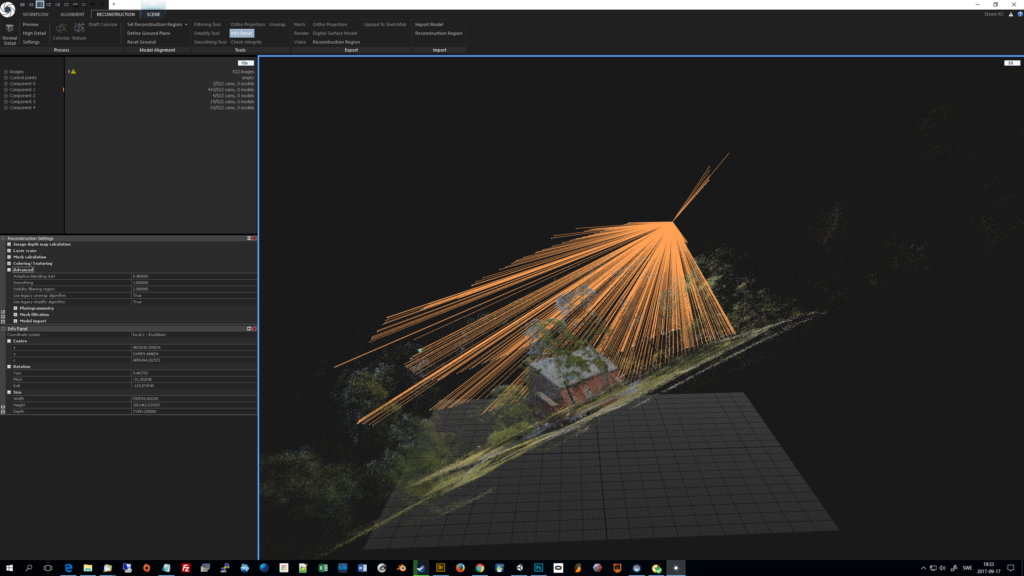
Task: Open Microsoft Edge from the taskbar
Action: tap(68, 567)
